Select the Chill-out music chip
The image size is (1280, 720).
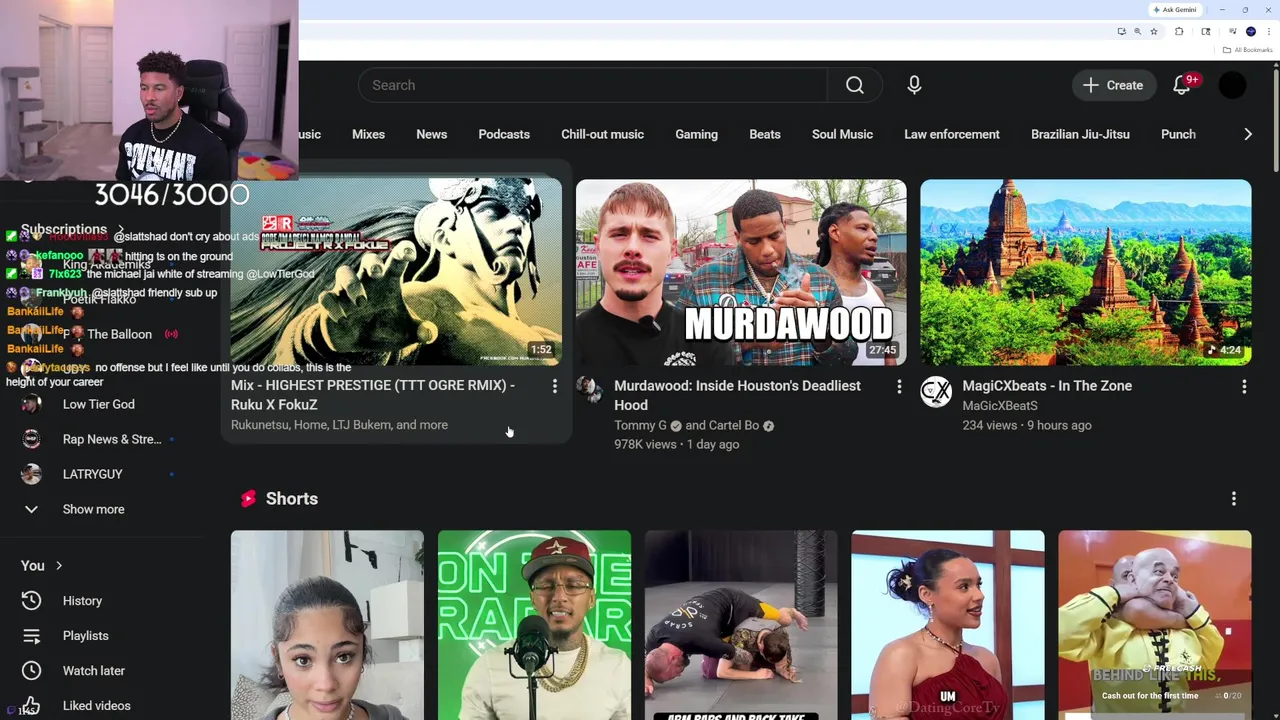602,134
